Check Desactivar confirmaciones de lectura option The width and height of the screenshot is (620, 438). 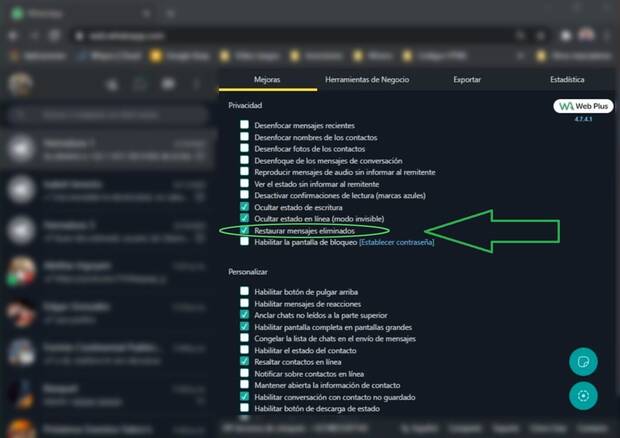tap(244, 194)
